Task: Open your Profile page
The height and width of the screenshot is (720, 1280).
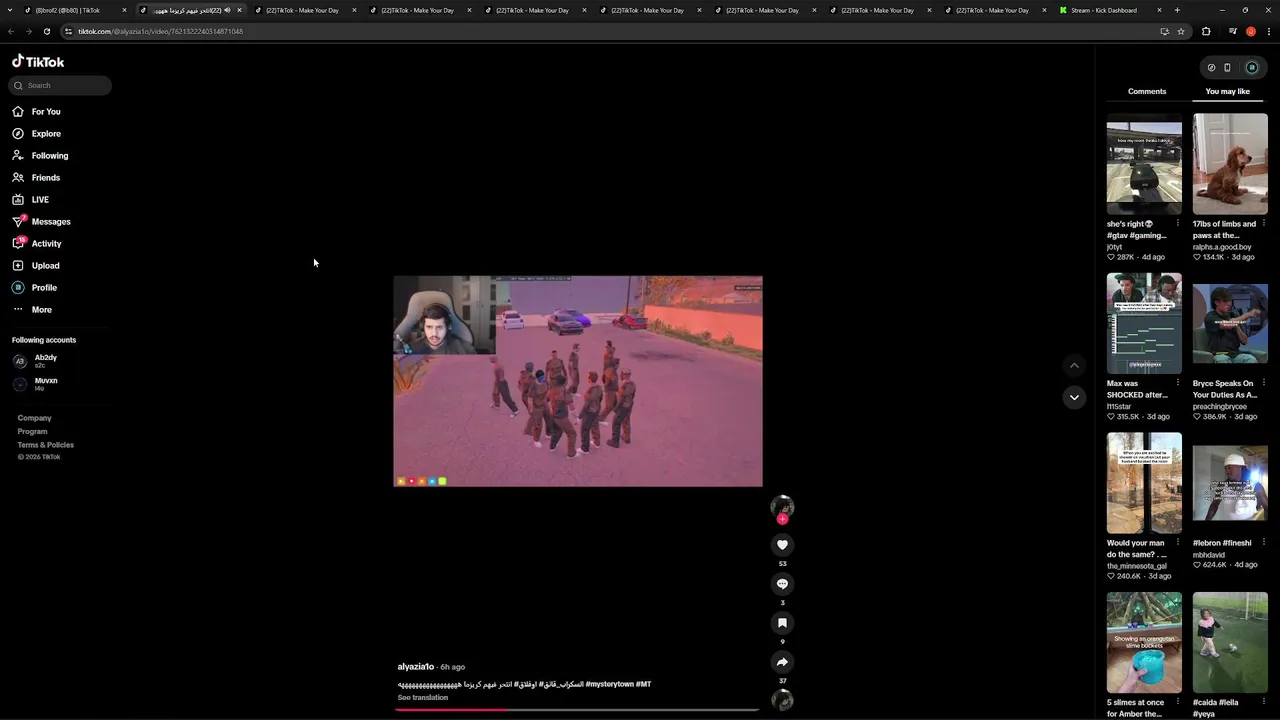Action: (x=44, y=287)
